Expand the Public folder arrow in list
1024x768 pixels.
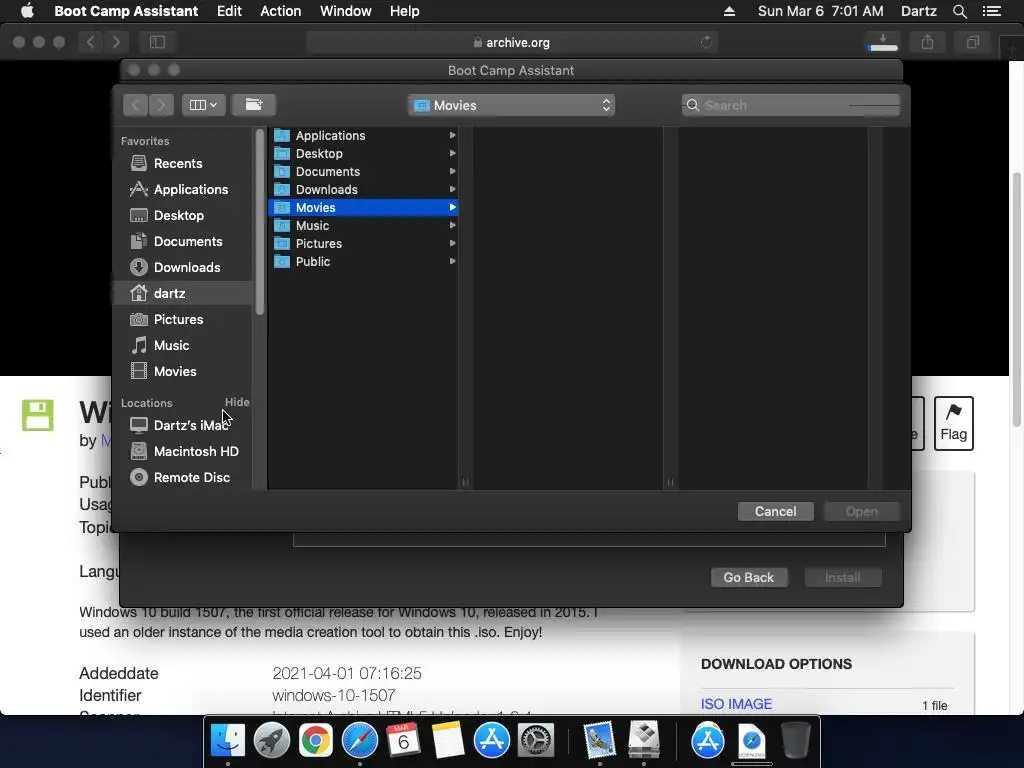452,261
